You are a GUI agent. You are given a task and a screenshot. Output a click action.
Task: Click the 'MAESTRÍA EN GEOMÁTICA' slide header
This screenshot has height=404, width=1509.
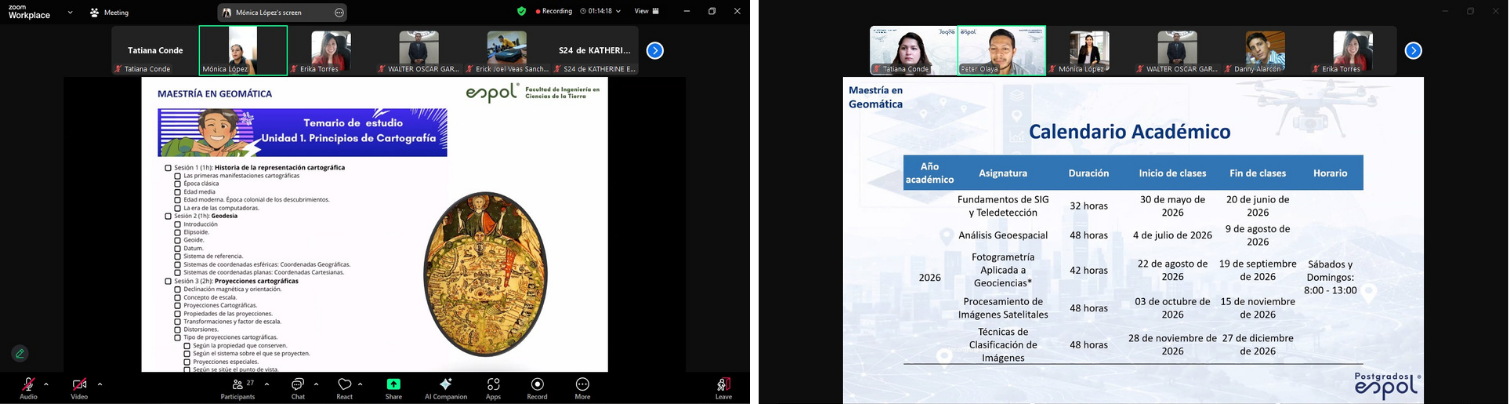point(215,93)
